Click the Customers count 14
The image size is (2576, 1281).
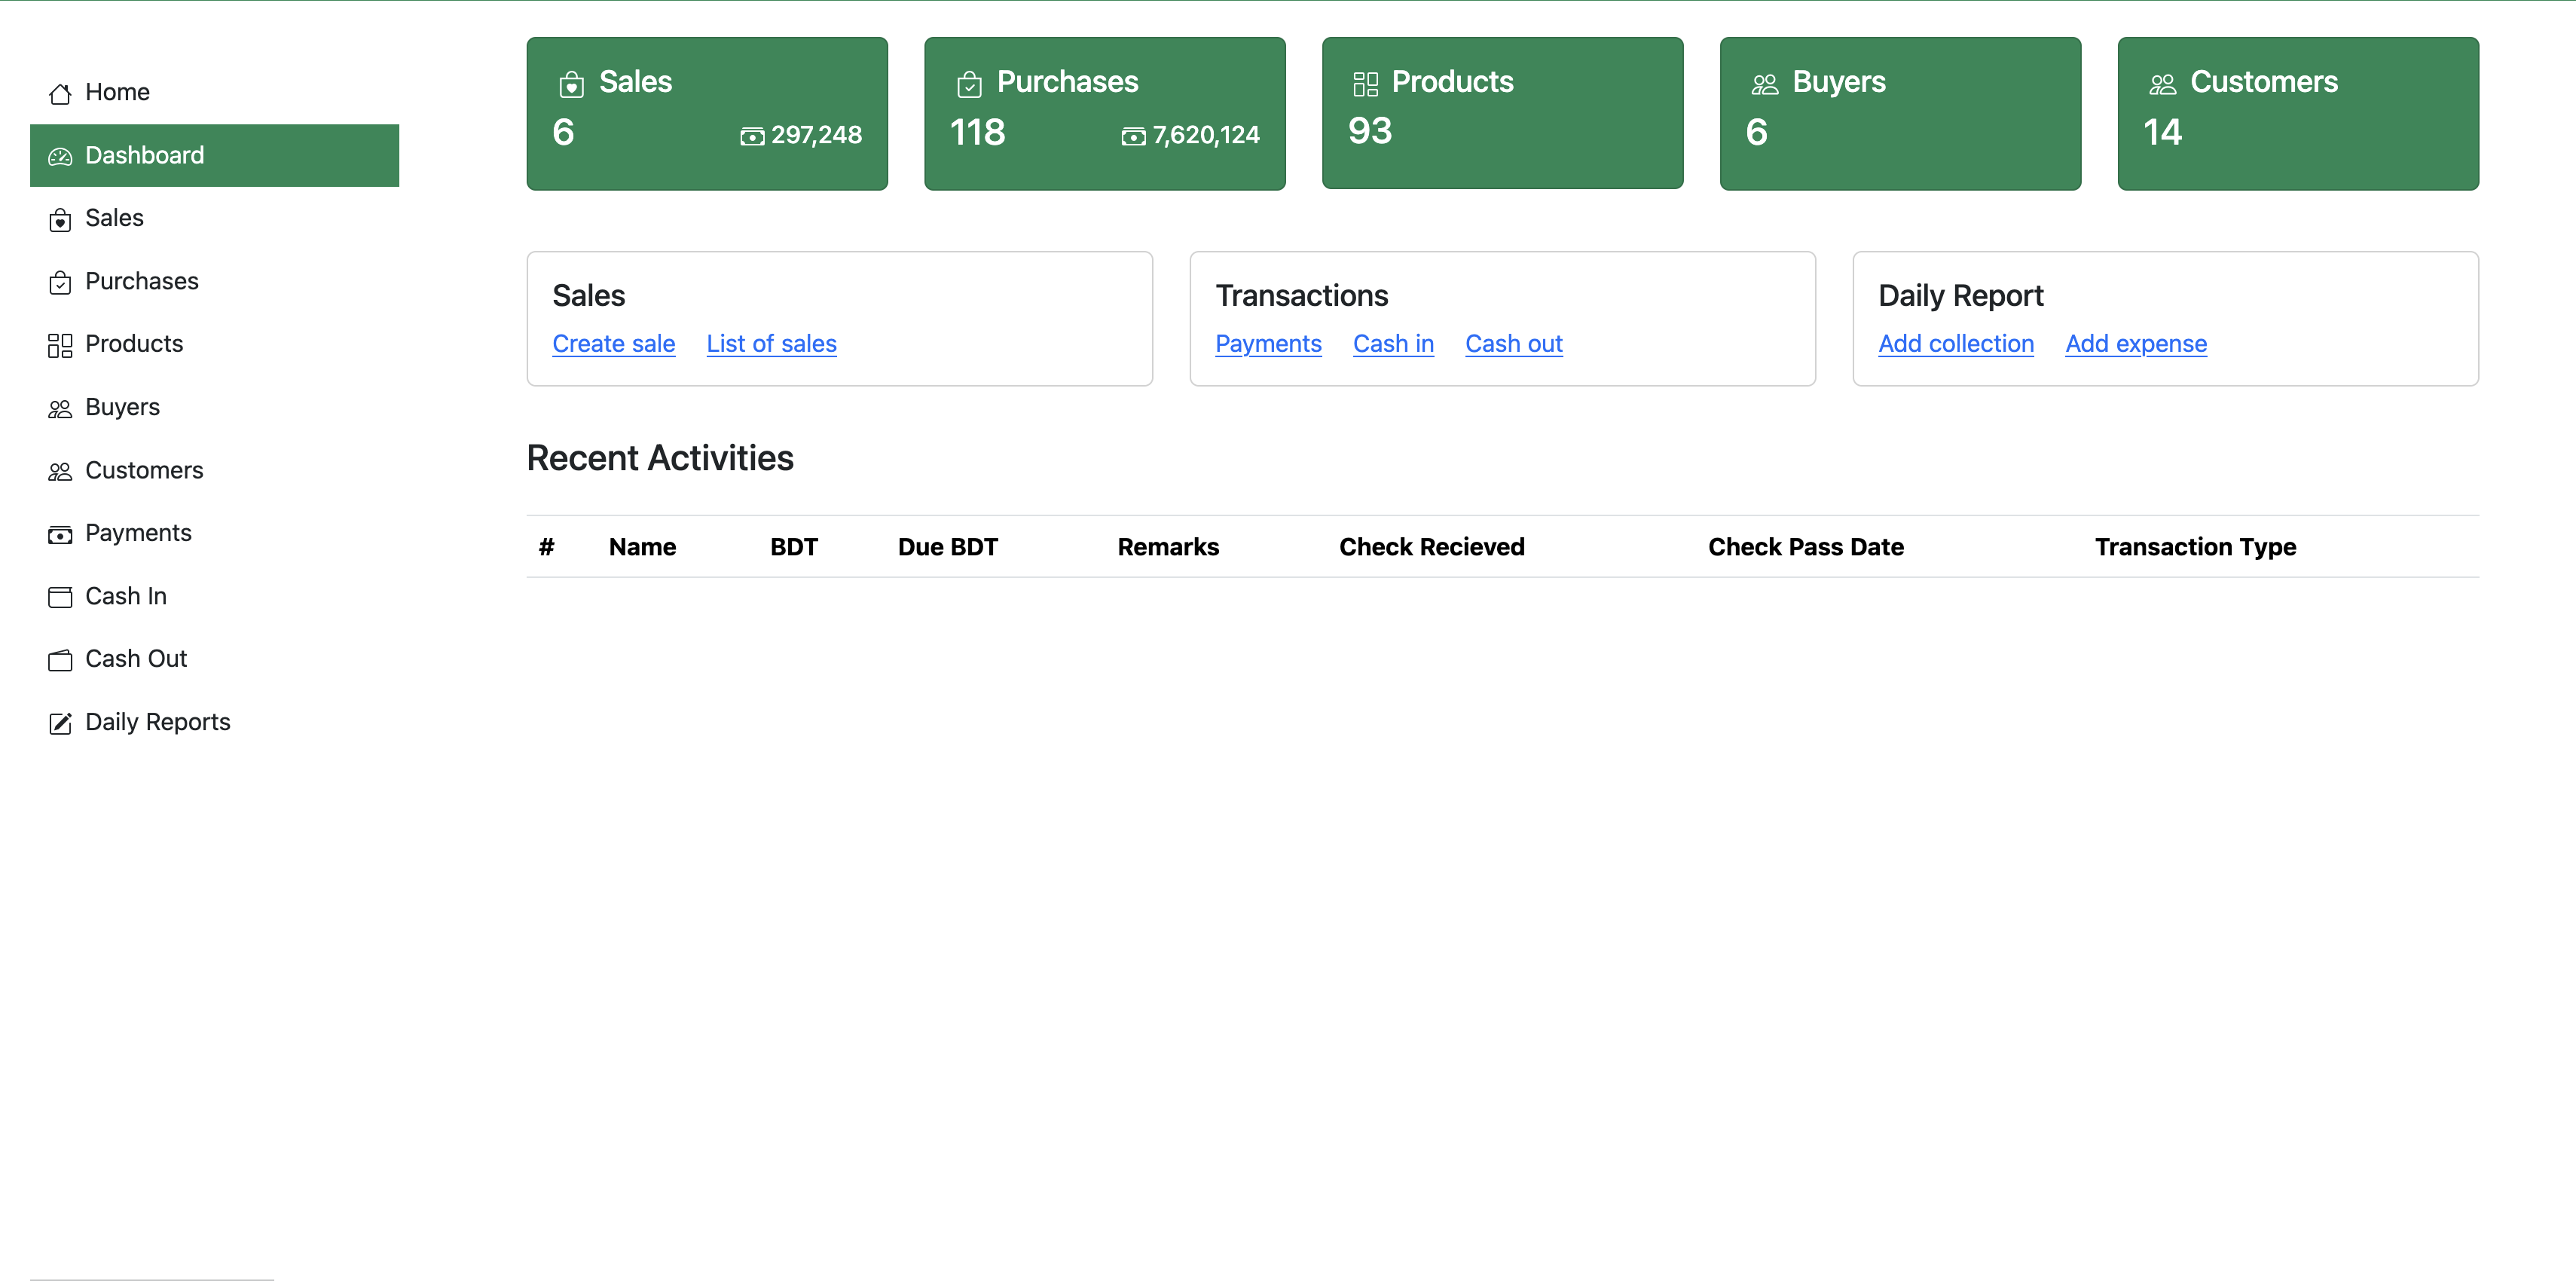[x=2162, y=132]
